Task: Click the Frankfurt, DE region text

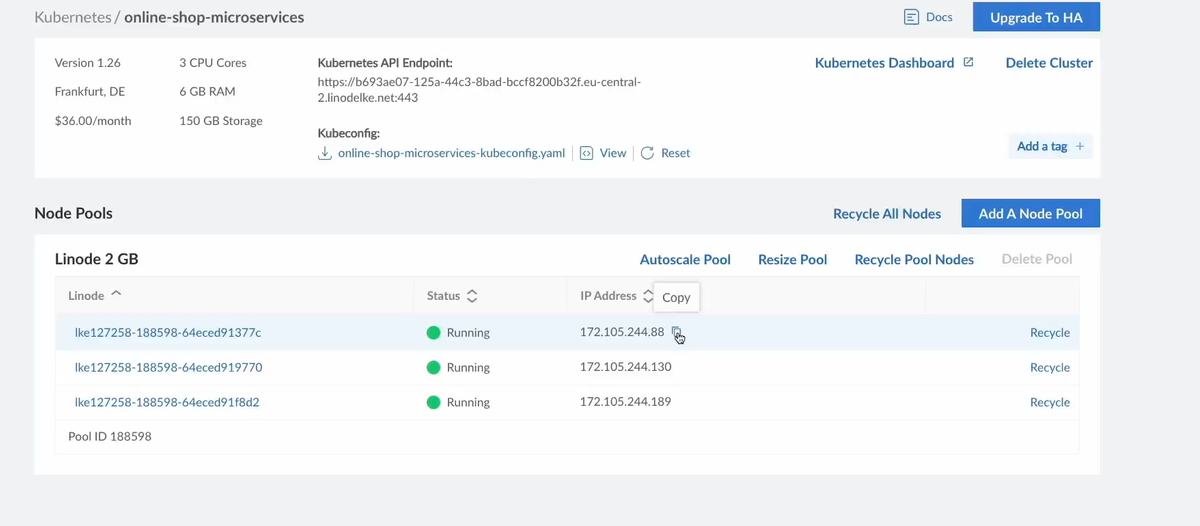Action: point(90,91)
